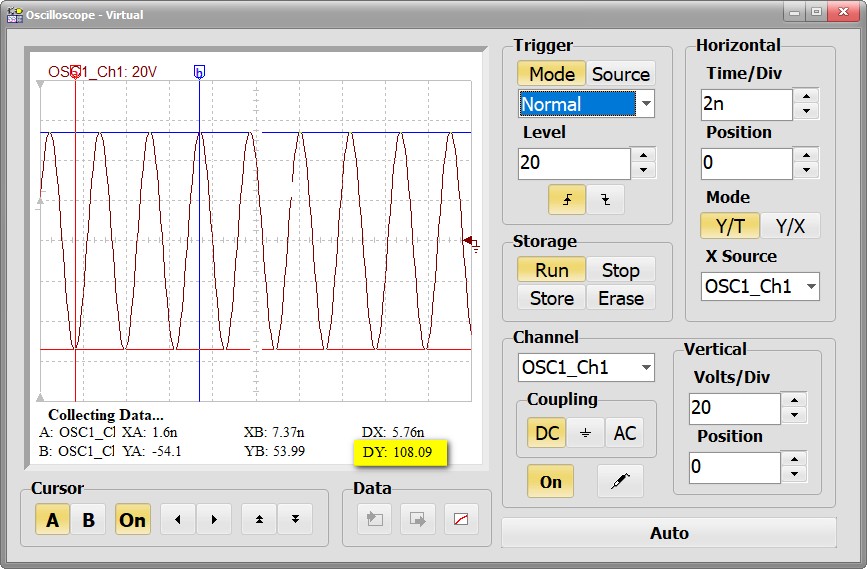
Task: Click the channel color picker pen icon
Action: pos(620,481)
